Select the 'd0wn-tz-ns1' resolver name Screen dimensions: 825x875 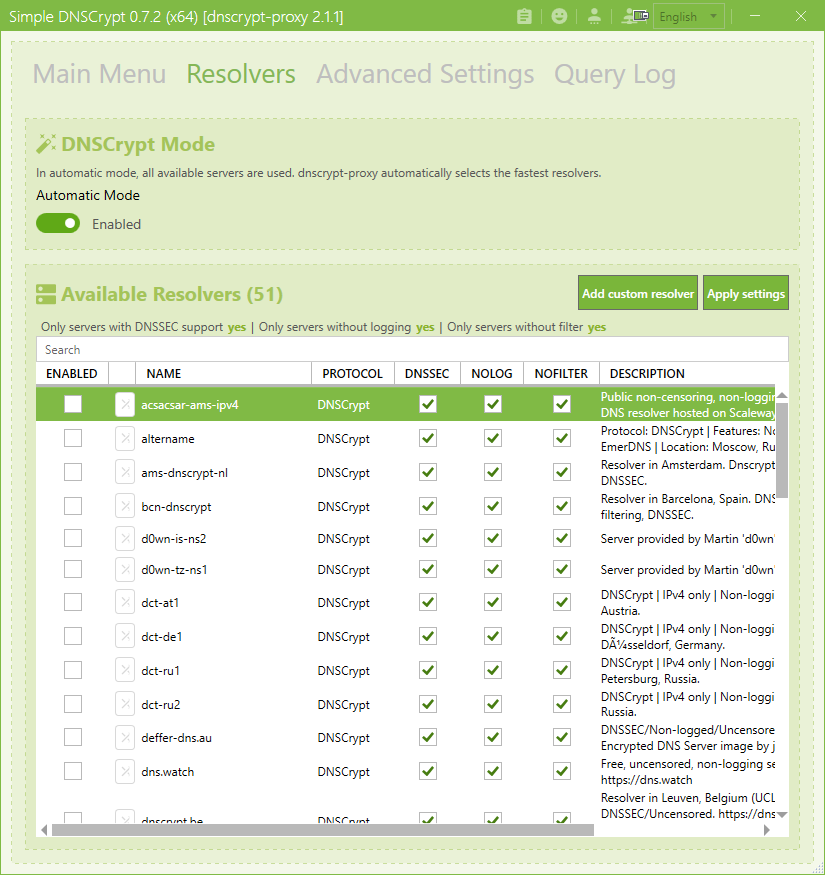click(174, 570)
